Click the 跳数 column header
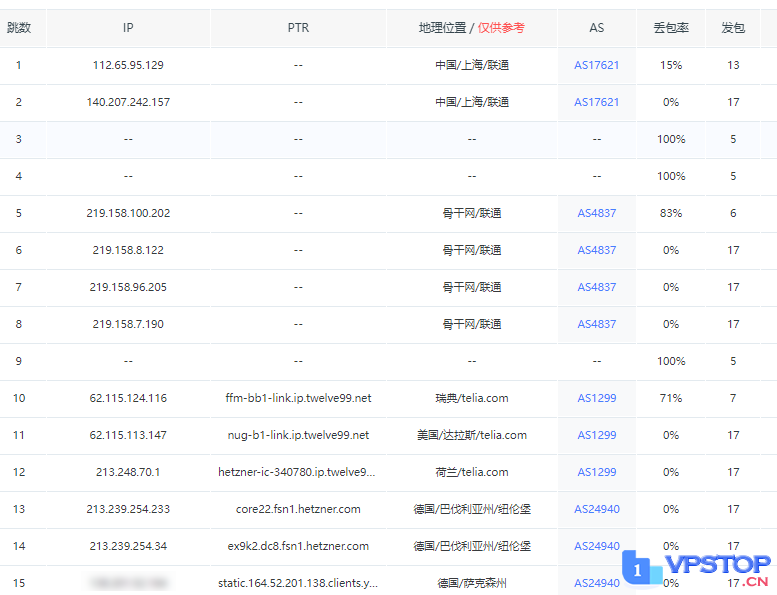Image resolution: width=777 pixels, height=595 pixels. pyautogui.click(x=19, y=28)
